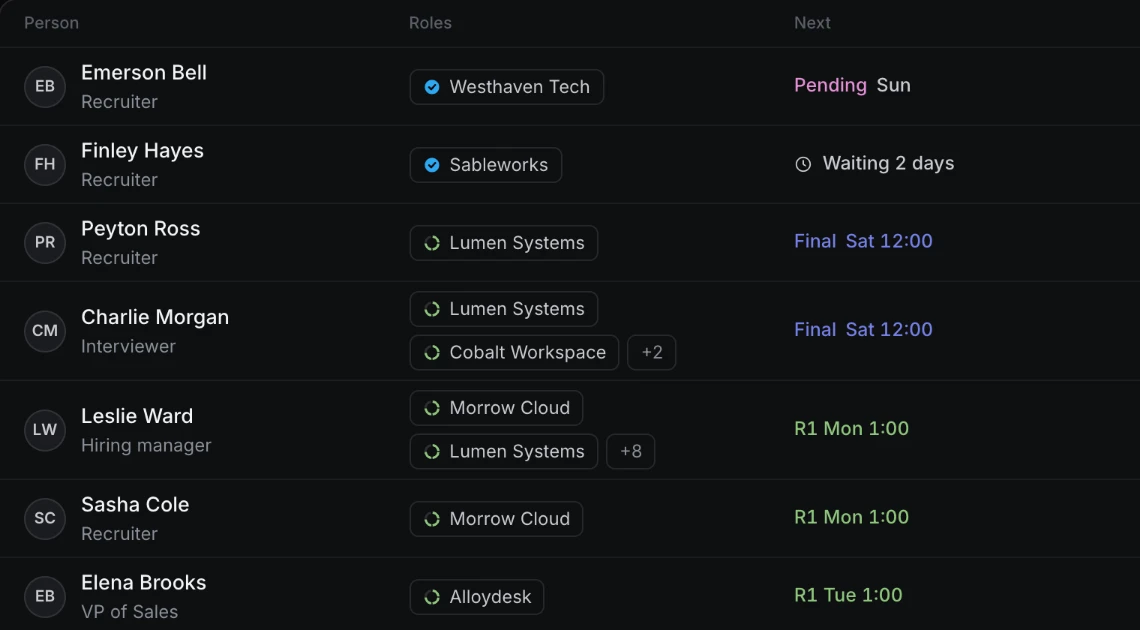The height and width of the screenshot is (630, 1140).
Task: Click Sasha Cole's R1 Mon 1:00
Action: coord(851,517)
